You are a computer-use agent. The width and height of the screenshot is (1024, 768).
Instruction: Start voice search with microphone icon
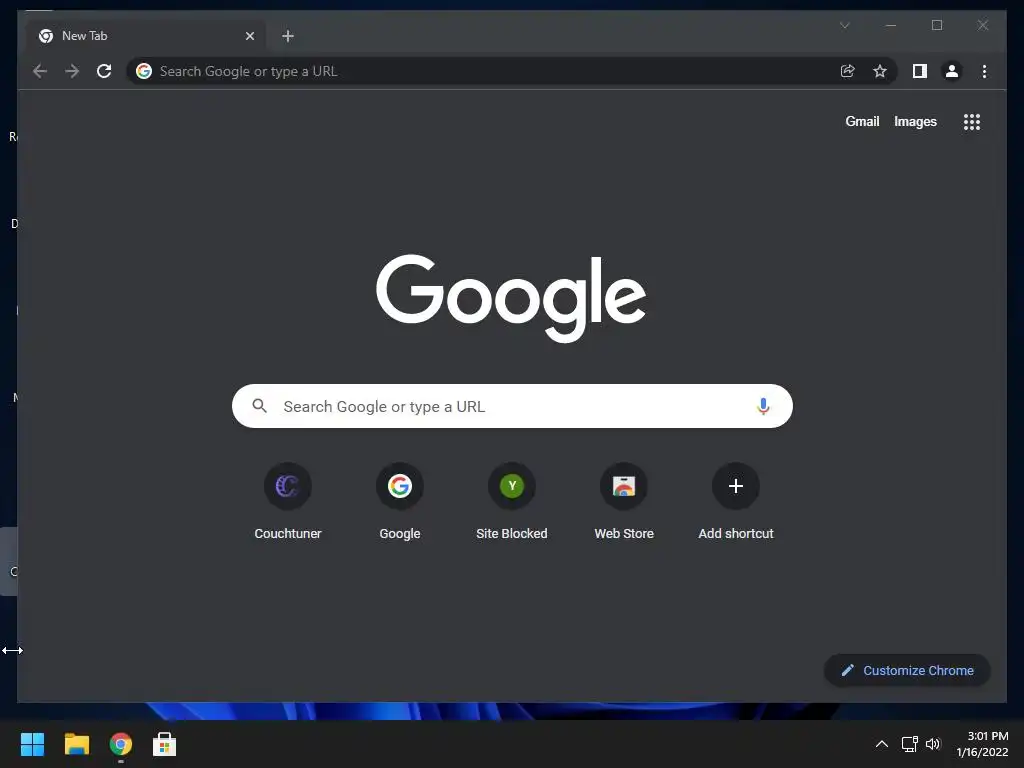763,406
